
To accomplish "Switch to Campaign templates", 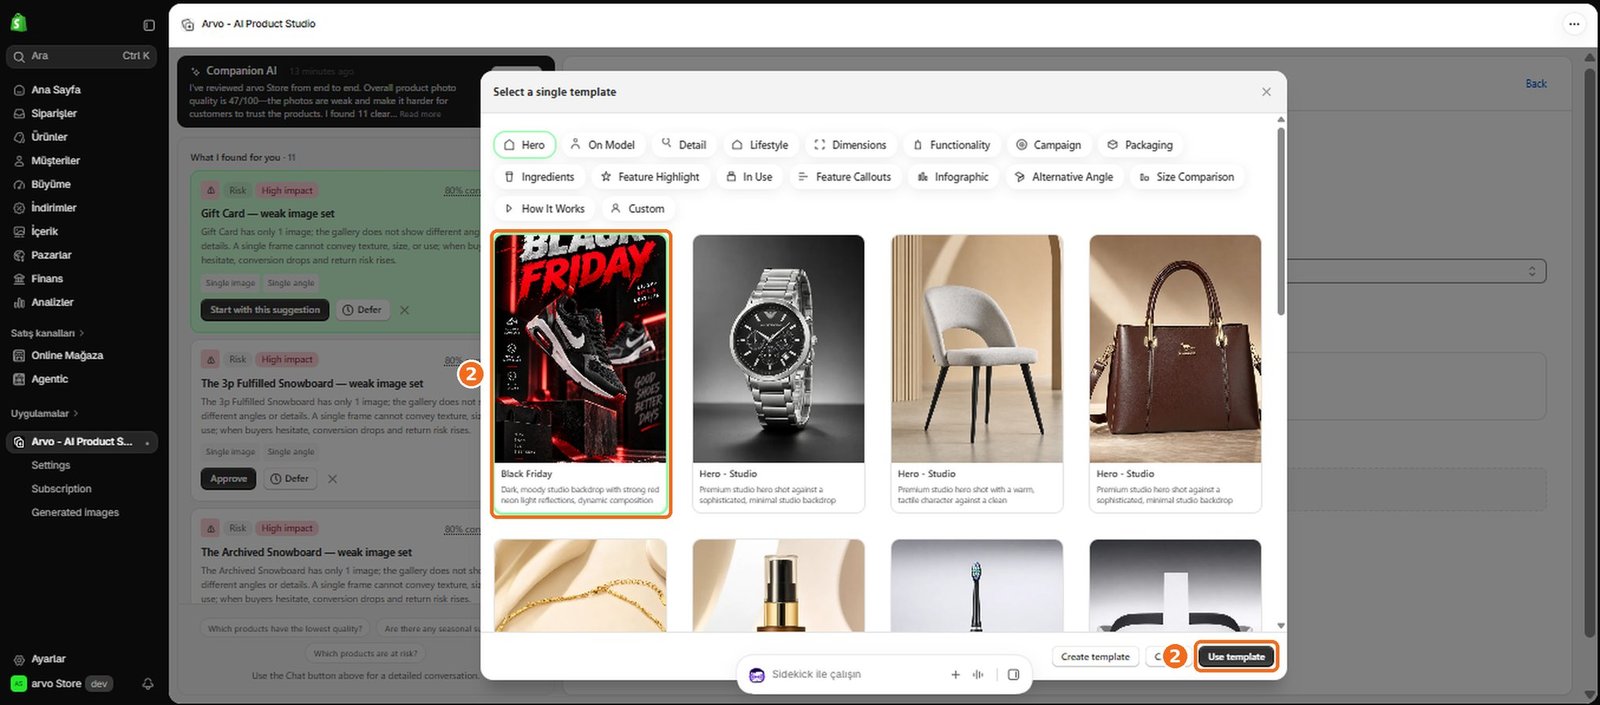I will click(1048, 145).
